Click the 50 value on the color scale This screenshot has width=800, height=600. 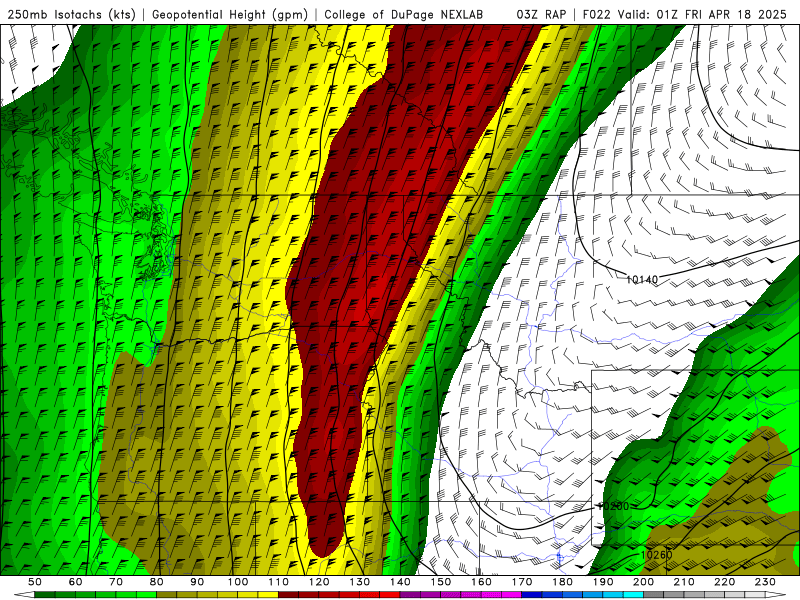35,582
